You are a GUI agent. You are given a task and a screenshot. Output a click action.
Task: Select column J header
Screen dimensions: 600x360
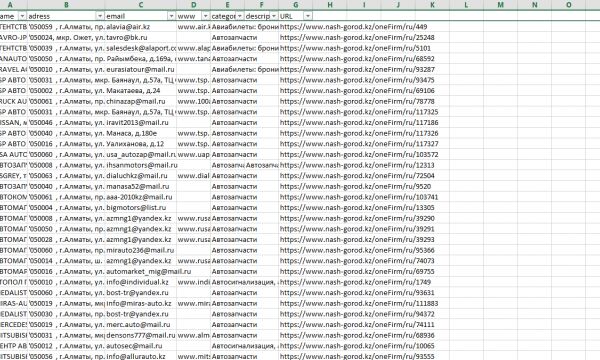(x=398, y=5)
